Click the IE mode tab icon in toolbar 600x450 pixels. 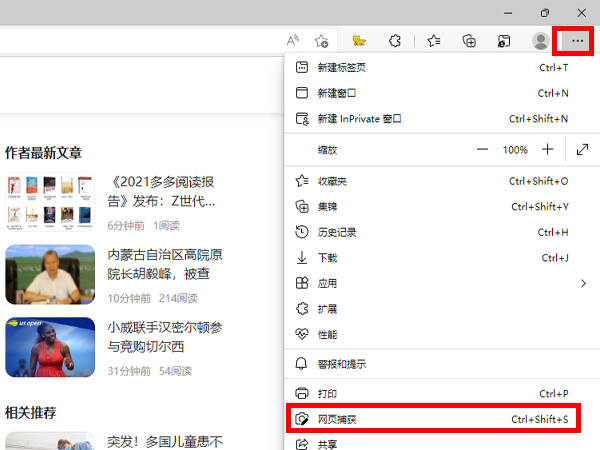[504, 41]
